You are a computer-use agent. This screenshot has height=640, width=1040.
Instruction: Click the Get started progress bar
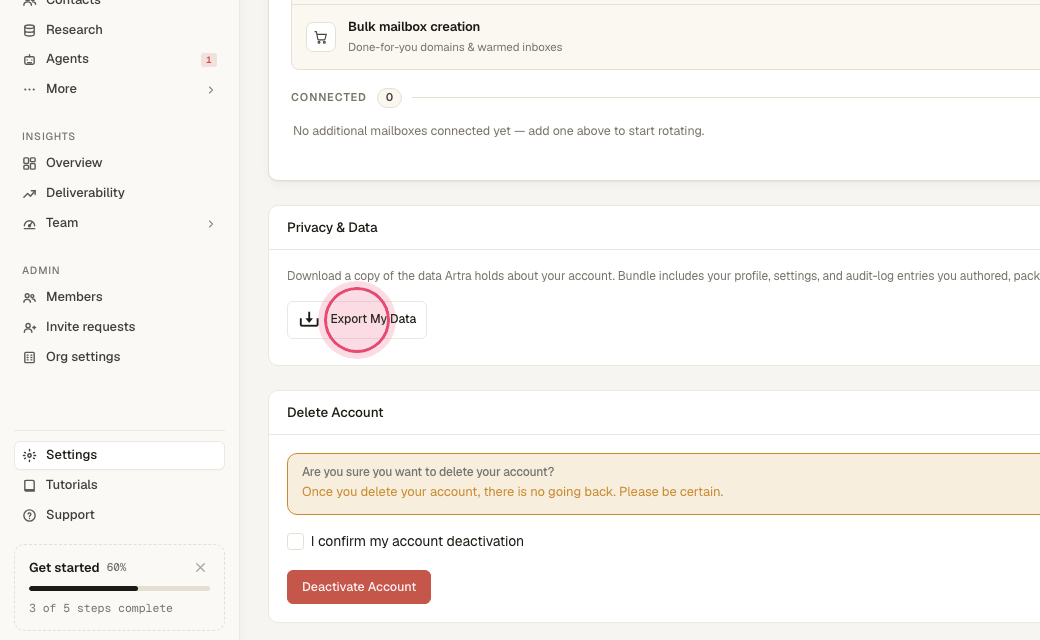click(119, 588)
